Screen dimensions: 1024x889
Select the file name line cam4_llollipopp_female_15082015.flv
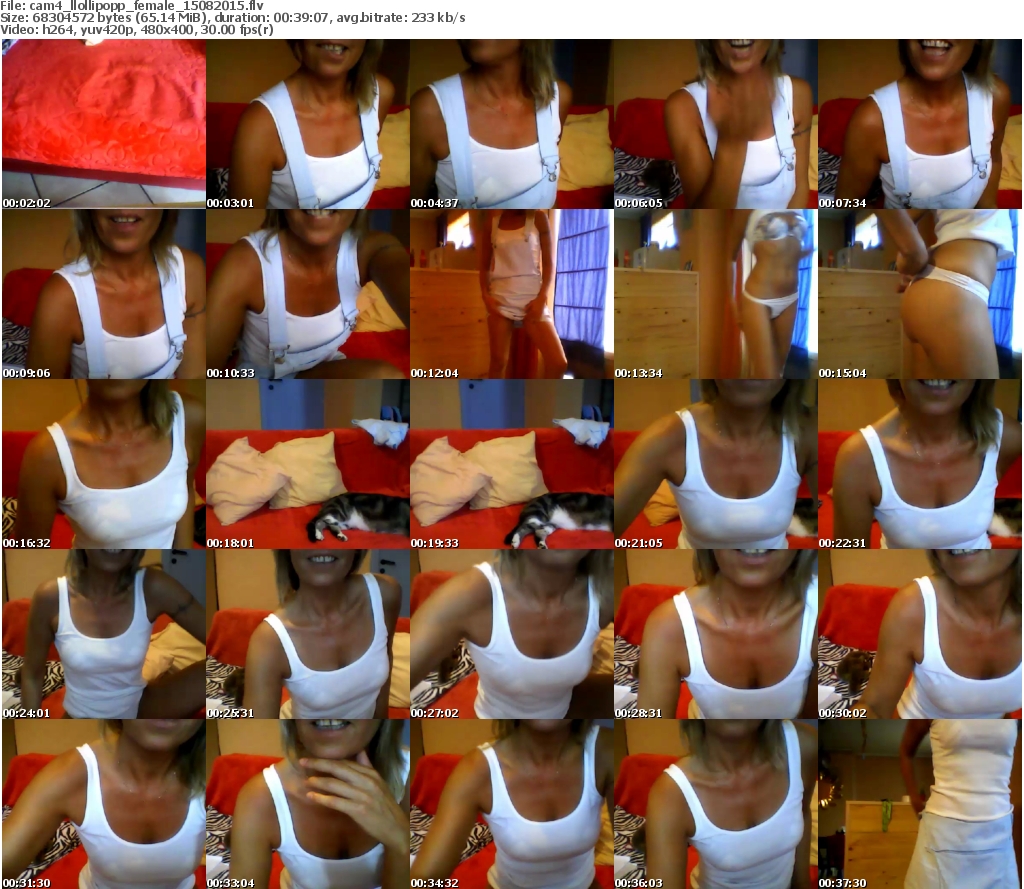pos(132,6)
